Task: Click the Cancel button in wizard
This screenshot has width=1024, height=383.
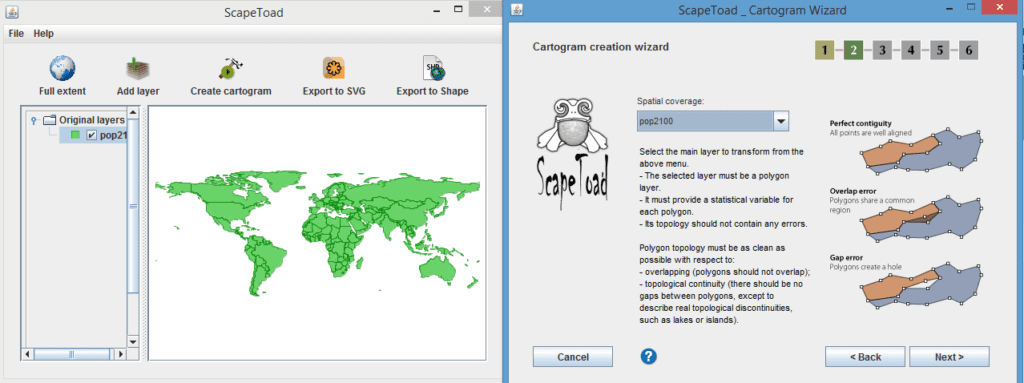Action: pos(573,357)
